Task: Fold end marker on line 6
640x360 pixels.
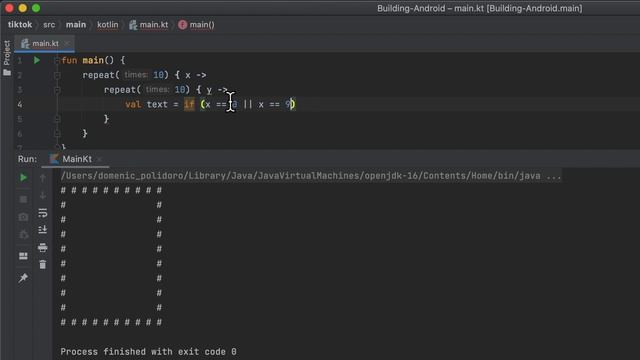Action: tap(57, 133)
